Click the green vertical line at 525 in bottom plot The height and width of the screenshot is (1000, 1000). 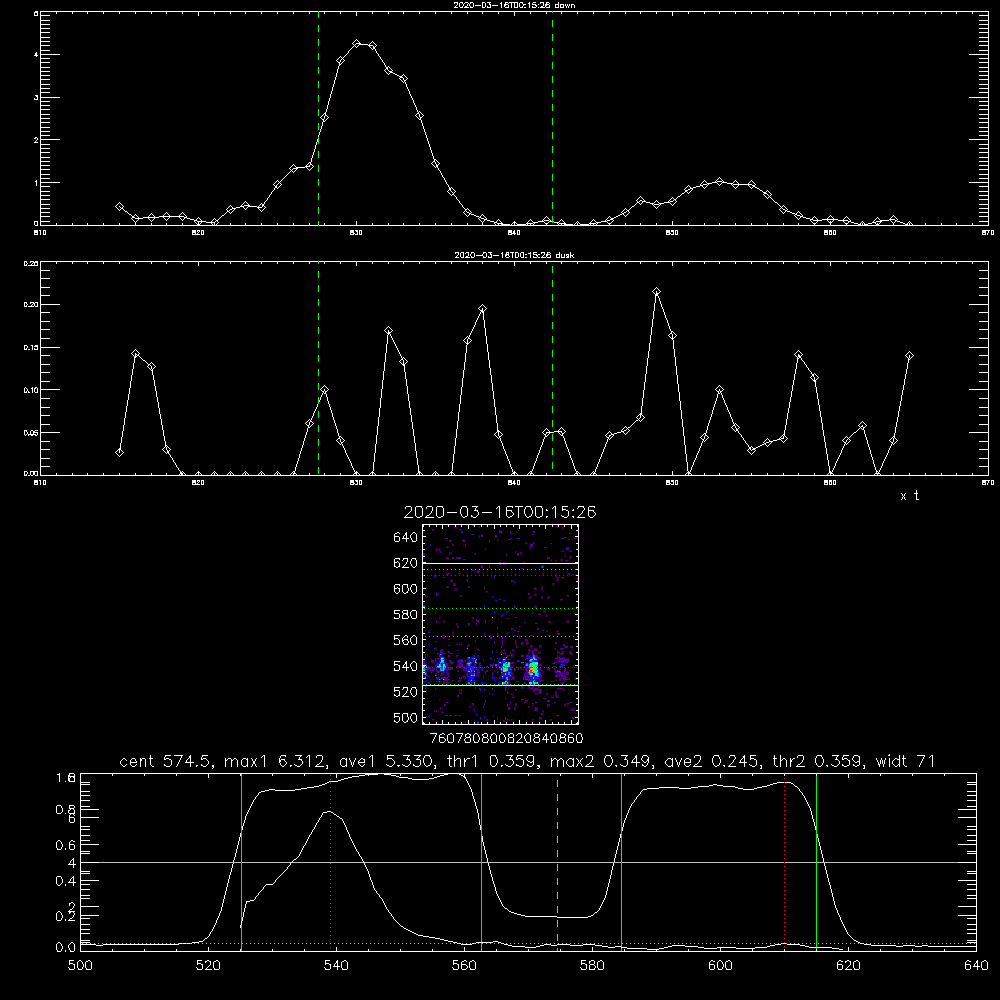[x=241, y=861]
